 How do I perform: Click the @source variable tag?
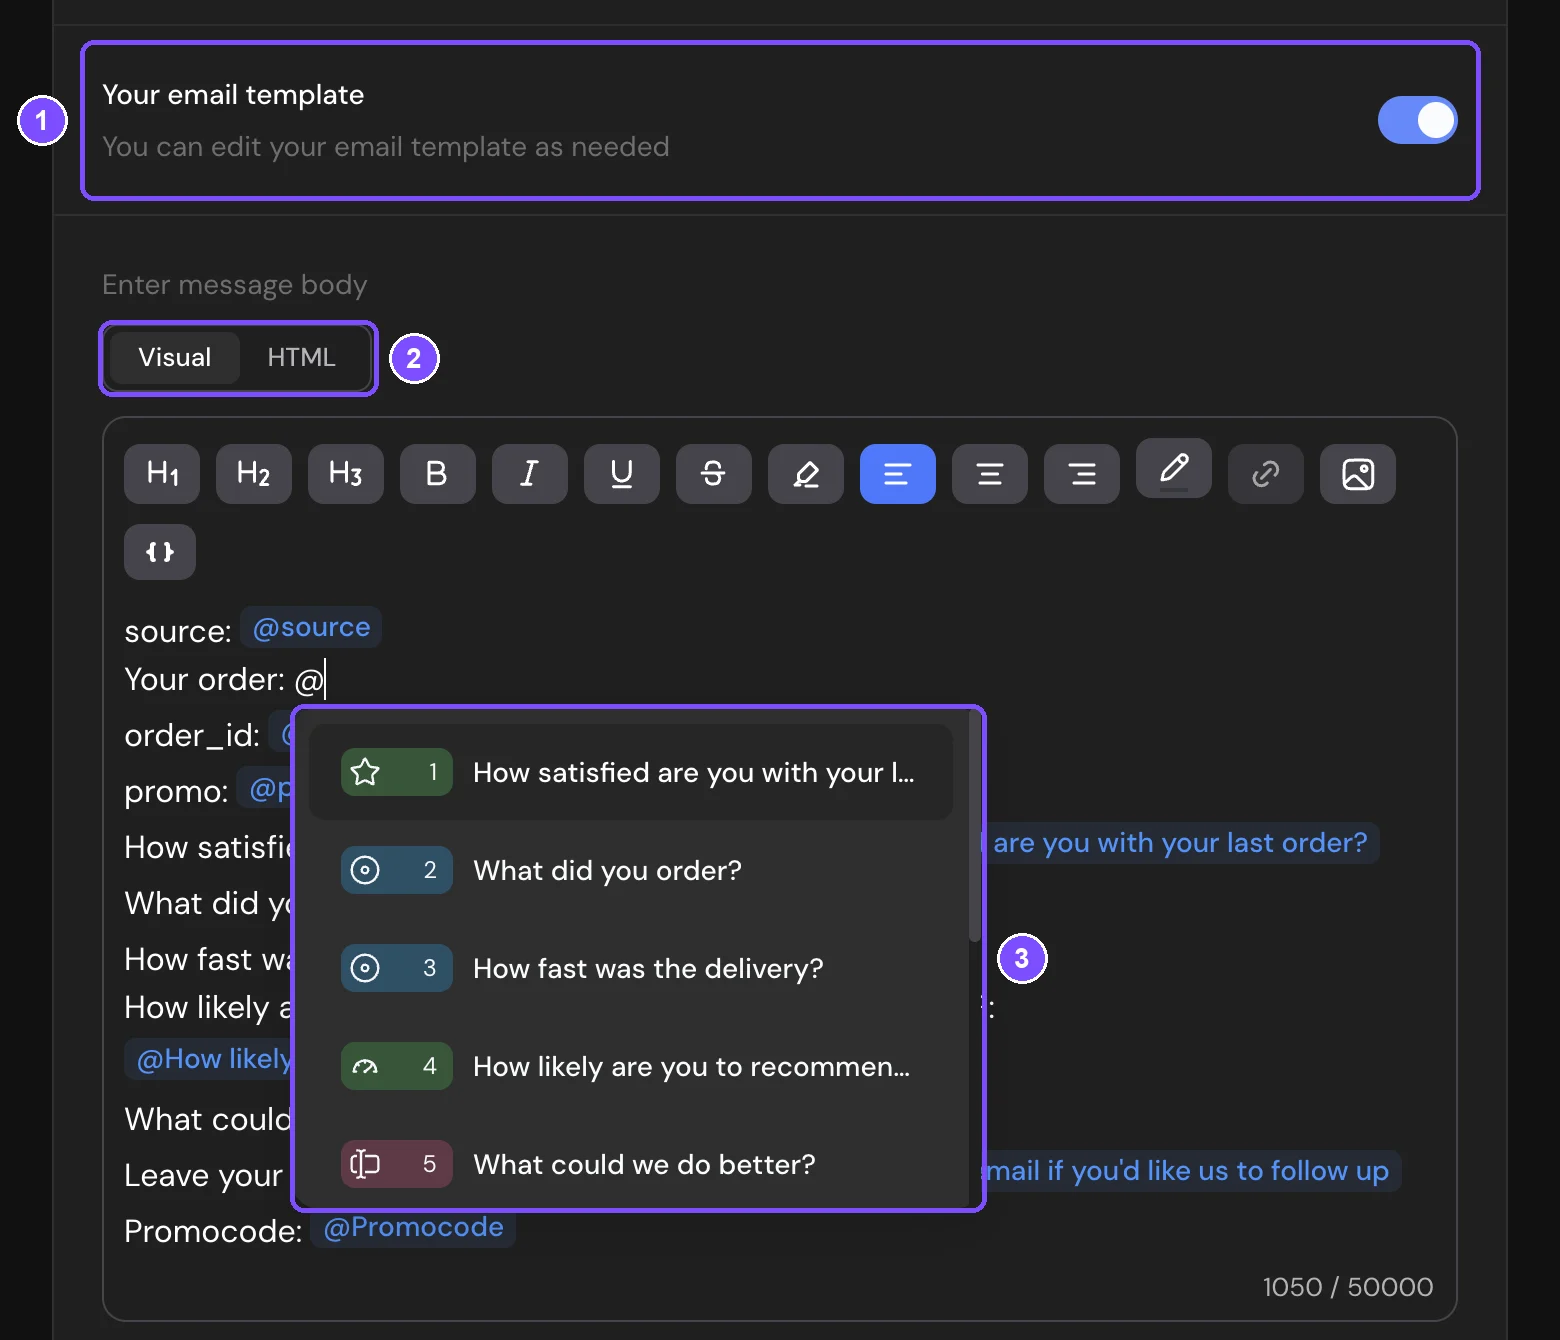click(311, 627)
